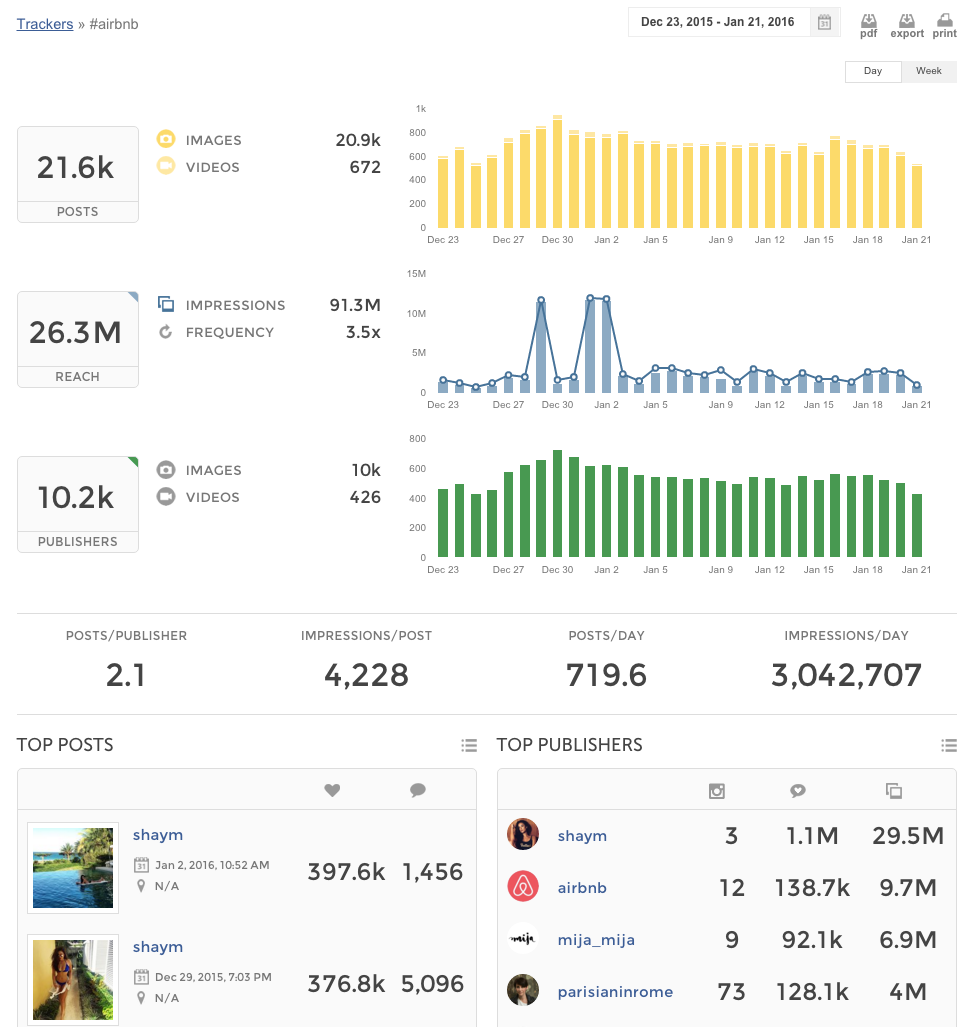Click the airbnb logo avatar
Screen dimensions: 972x1027
tap(523, 887)
